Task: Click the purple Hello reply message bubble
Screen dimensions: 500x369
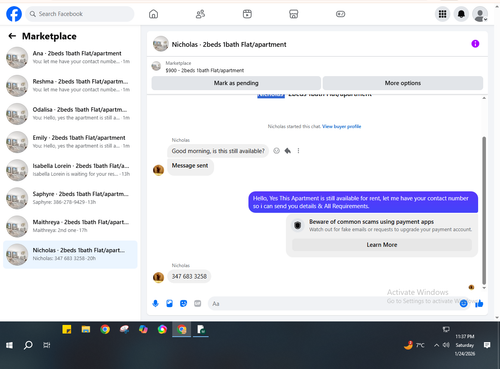Action: tap(363, 202)
